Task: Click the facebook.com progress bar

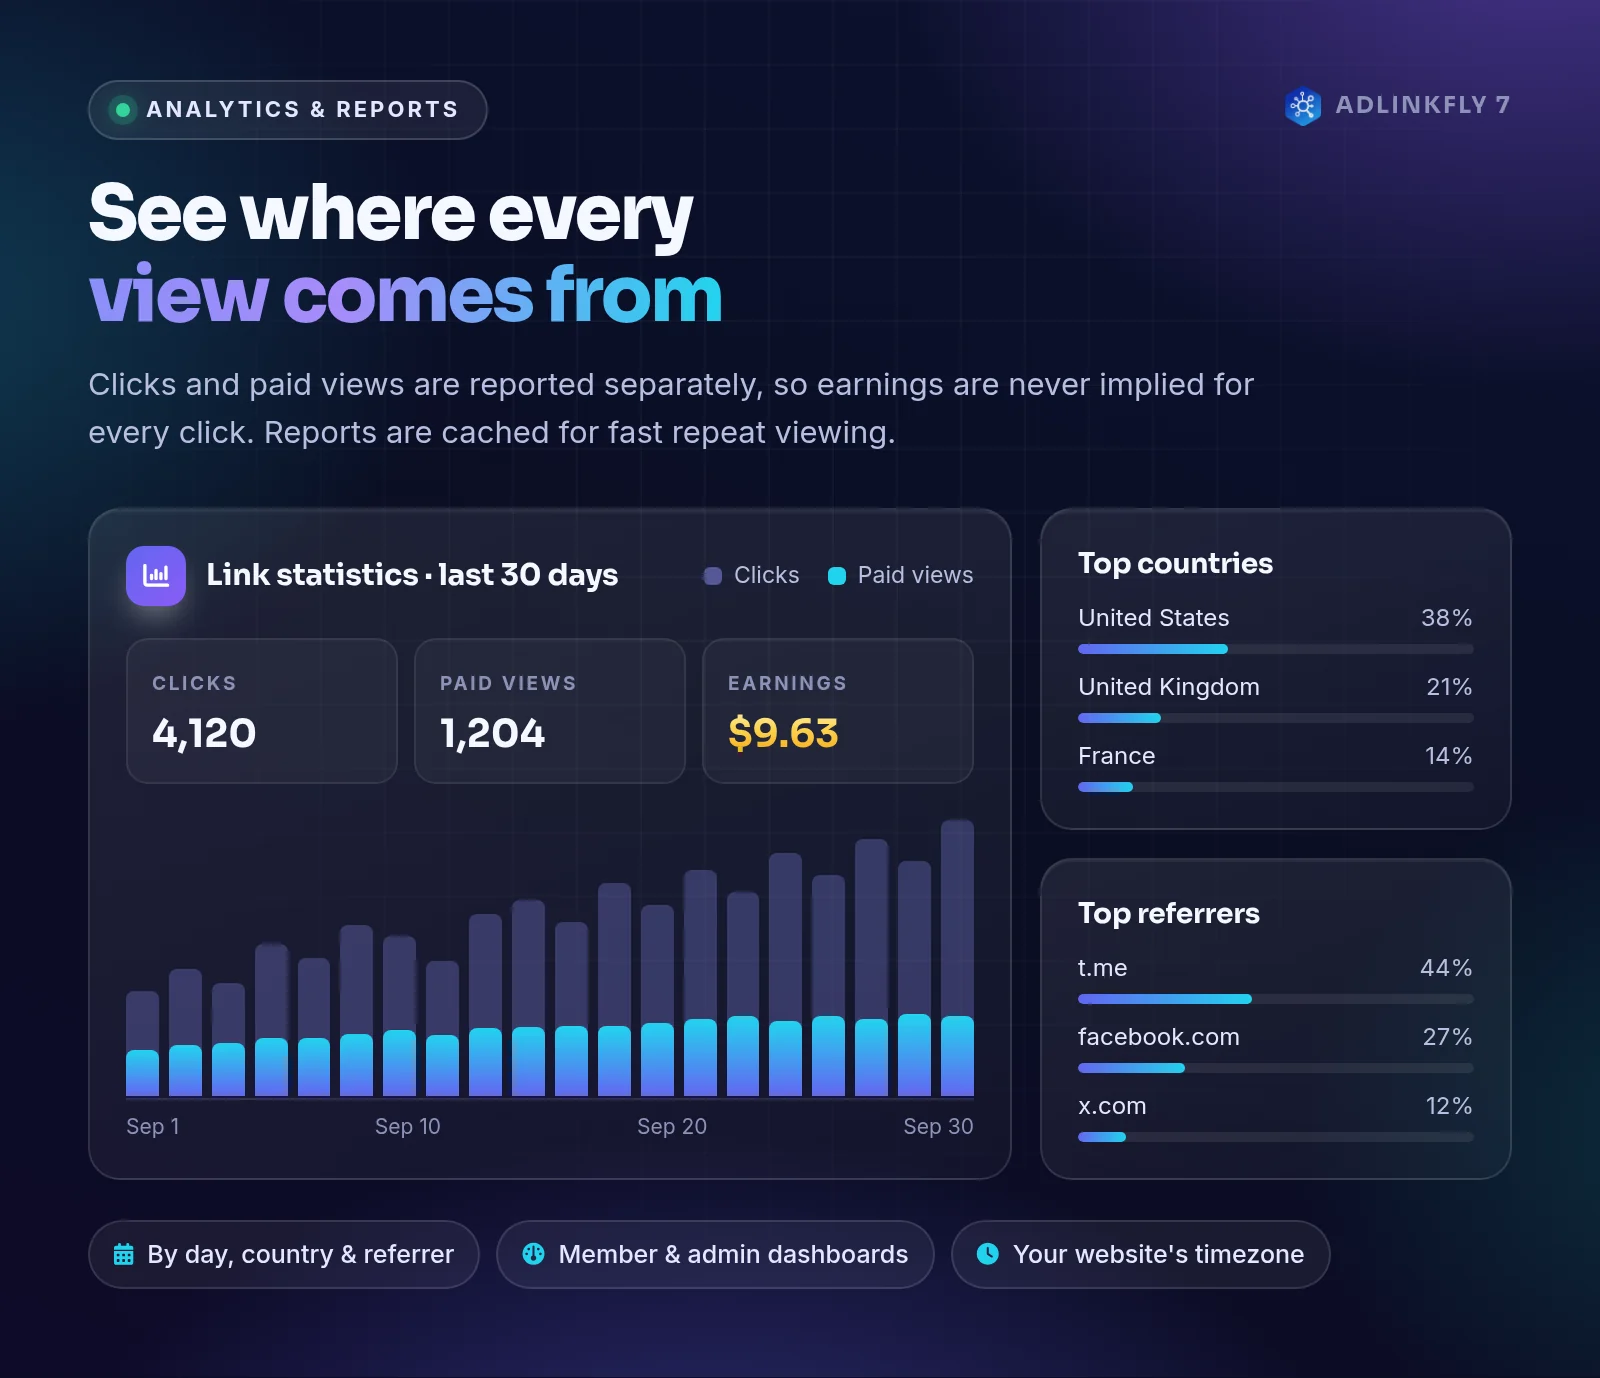Action: 1276,1068
